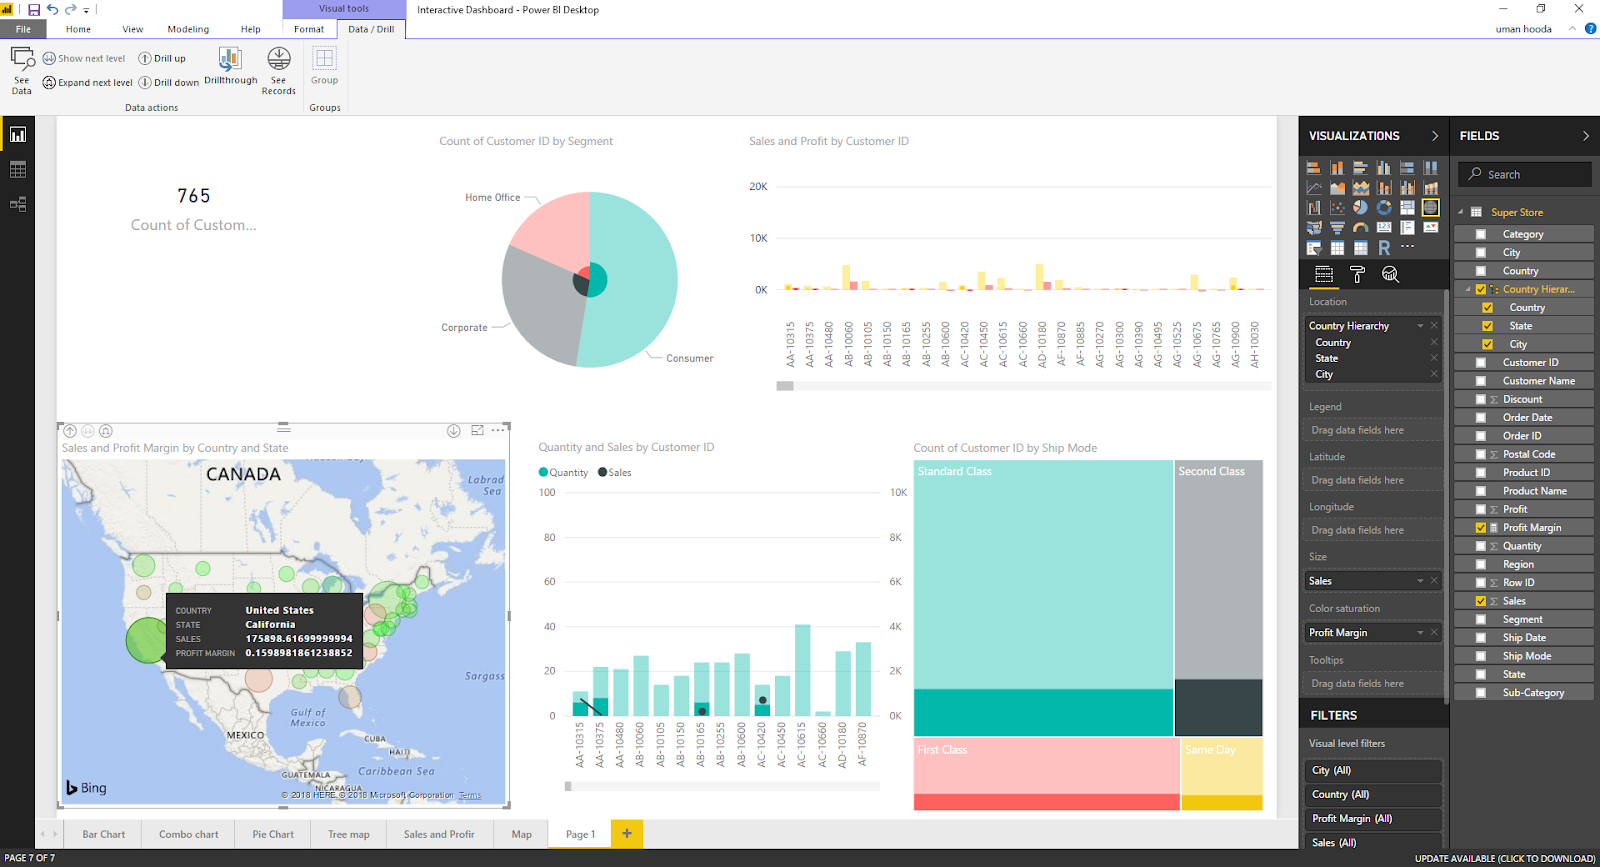
Task: Uncheck the Profit Margin field checkbox
Action: 1481,528
